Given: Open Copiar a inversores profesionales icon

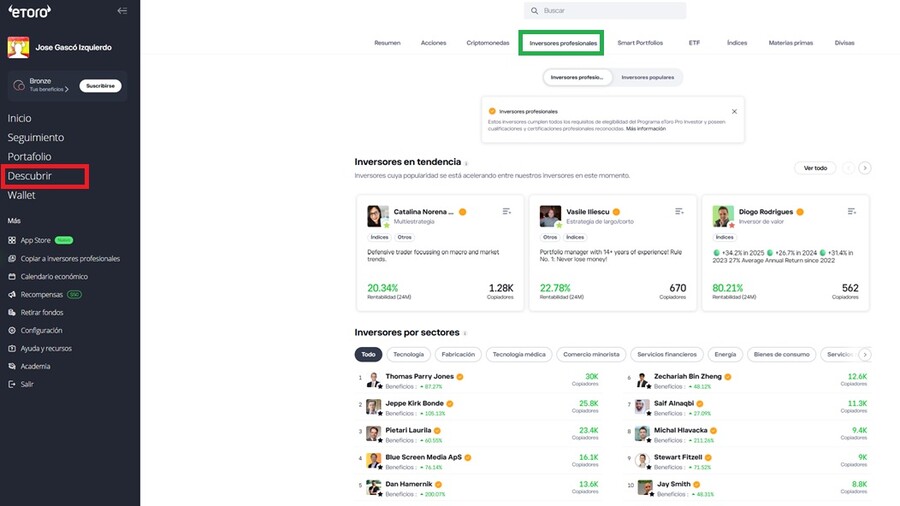Looking at the screenshot, I should (12, 259).
